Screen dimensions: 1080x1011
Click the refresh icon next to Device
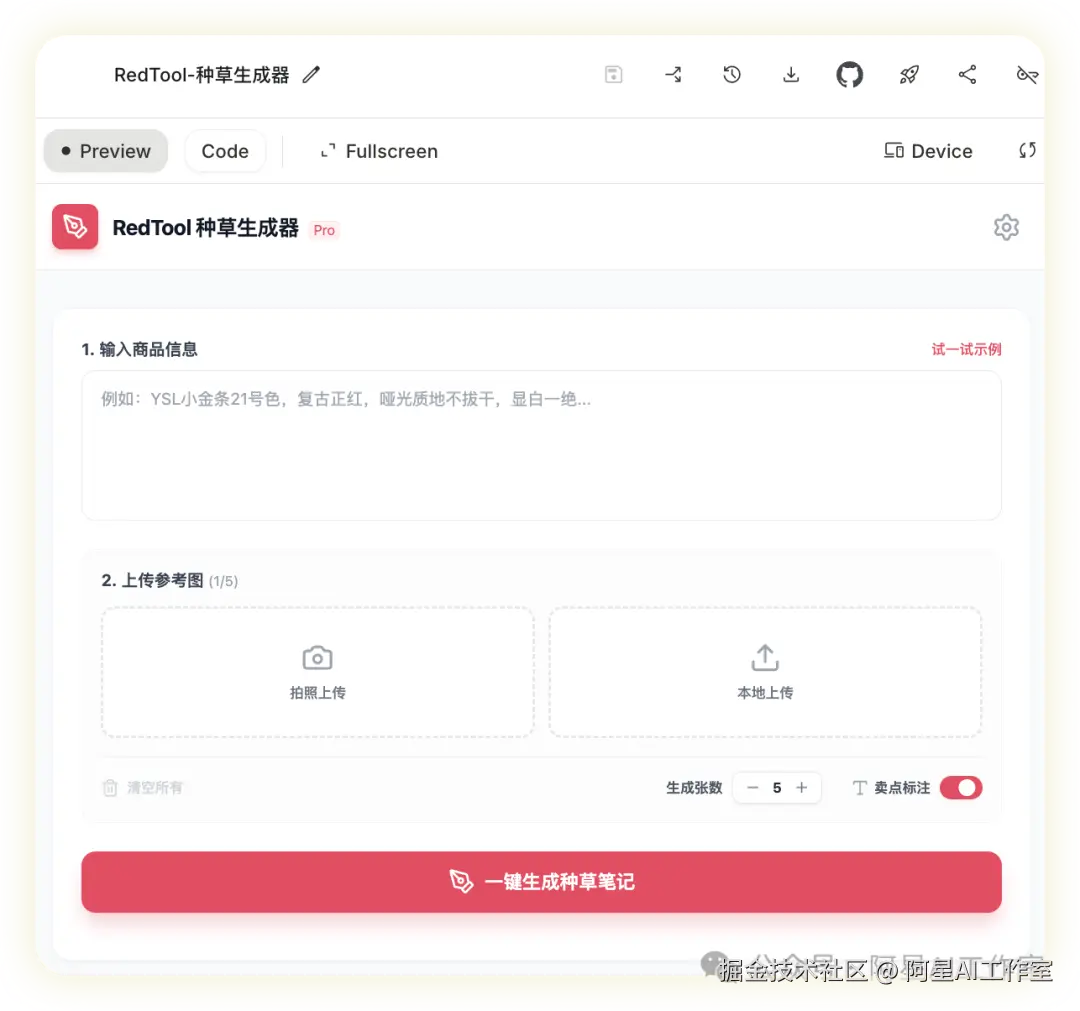[1026, 151]
